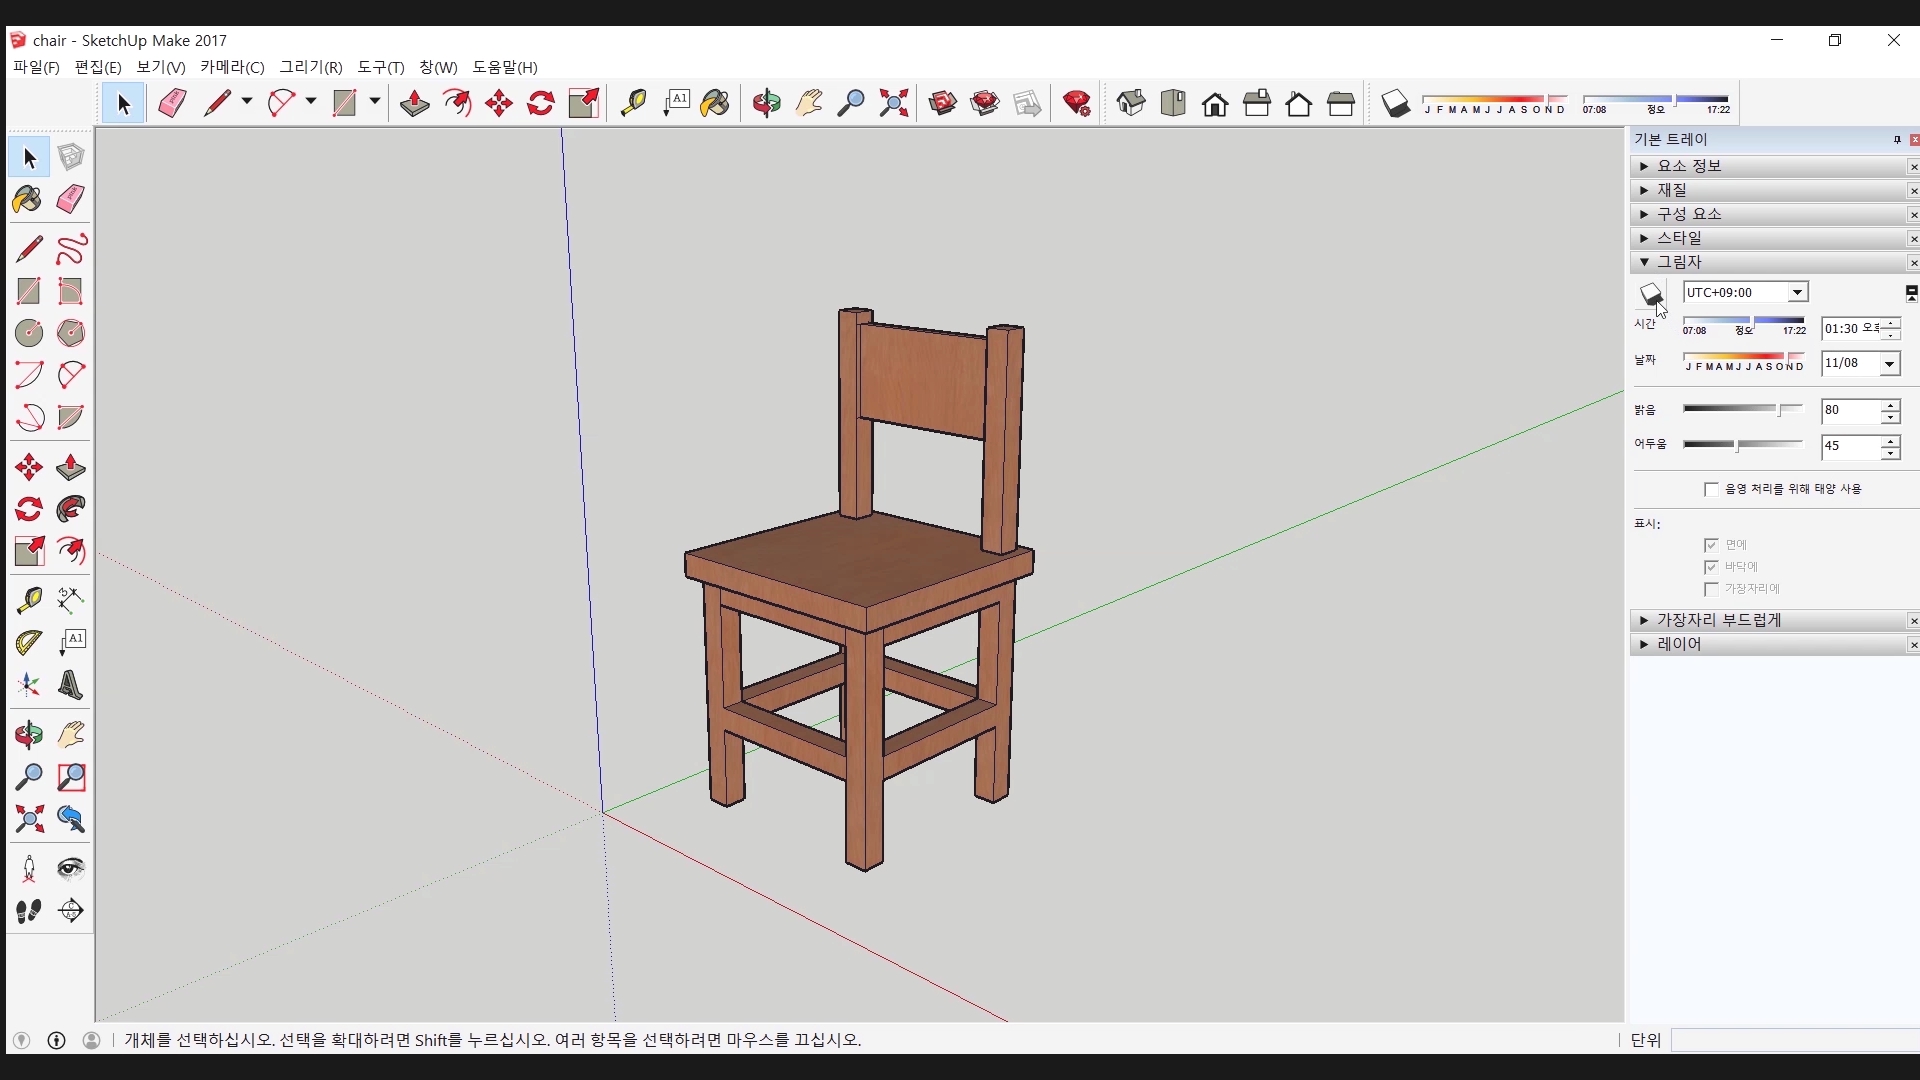Switch to the Iso view house icon
The height and width of the screenshot is (1080, 1920).
pos(1131,103)
